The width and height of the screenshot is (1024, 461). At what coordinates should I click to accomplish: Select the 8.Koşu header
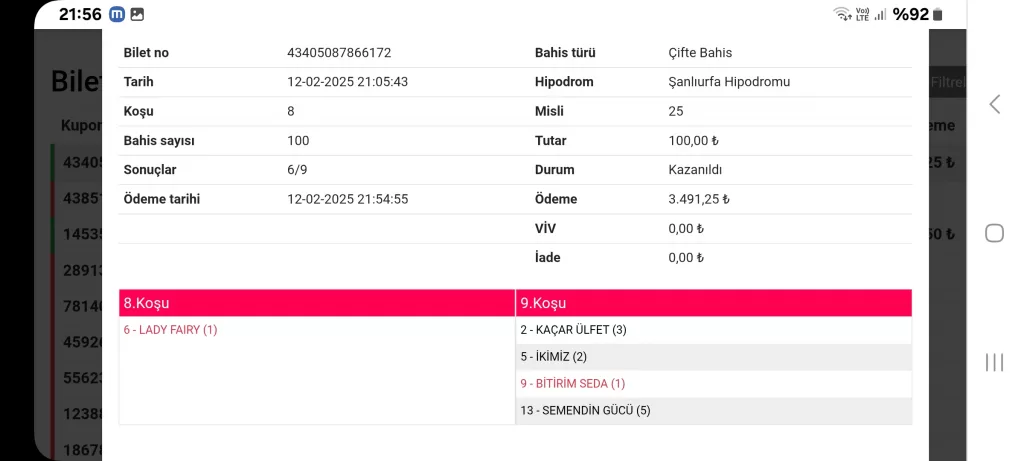[316, 303]
